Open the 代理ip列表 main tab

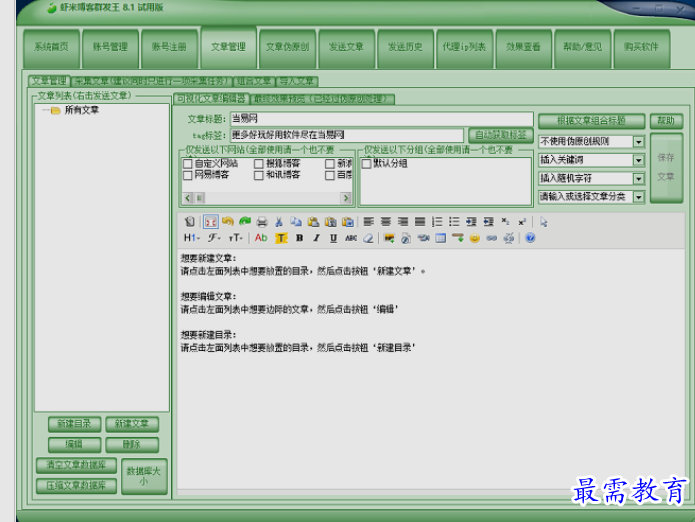(x=464, y=48)
